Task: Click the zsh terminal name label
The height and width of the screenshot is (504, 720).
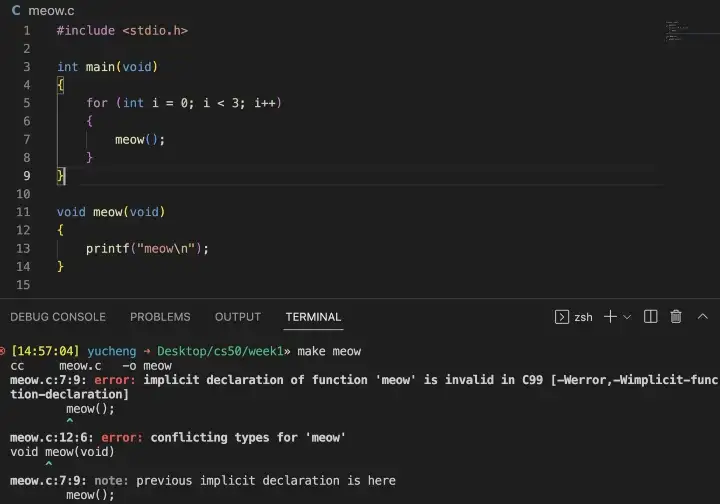Action: 583,317
